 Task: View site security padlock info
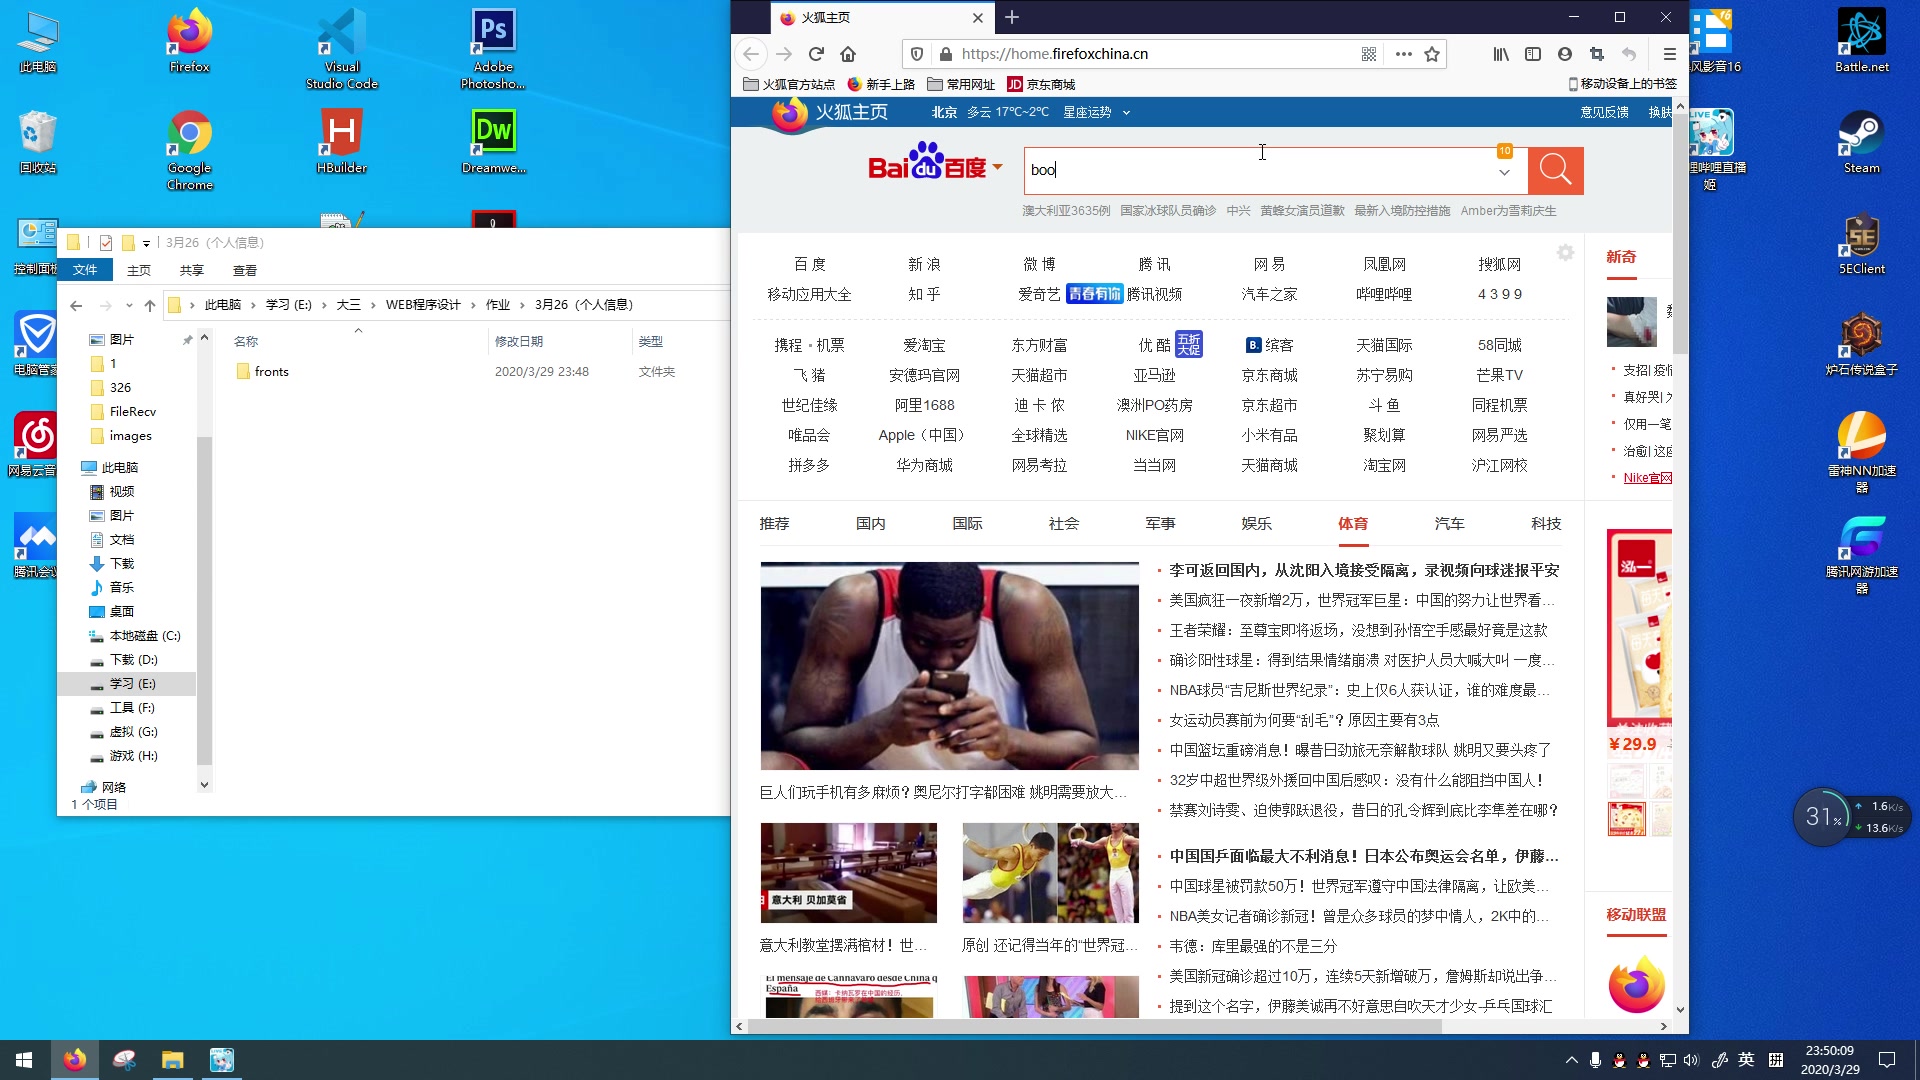coord(944,54)
